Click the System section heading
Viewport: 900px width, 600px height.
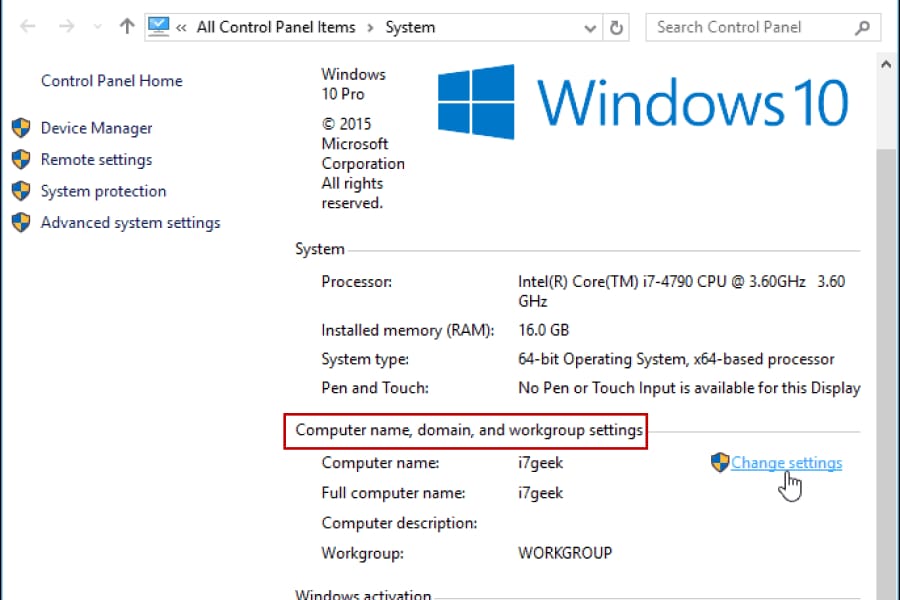[x=320, y=249]
